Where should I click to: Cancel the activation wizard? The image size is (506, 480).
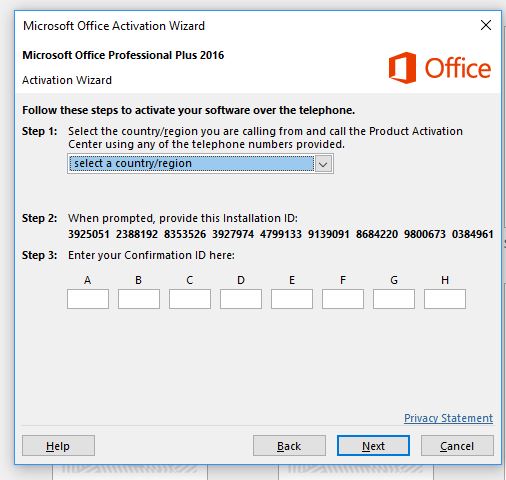click(x=457, y=446)
